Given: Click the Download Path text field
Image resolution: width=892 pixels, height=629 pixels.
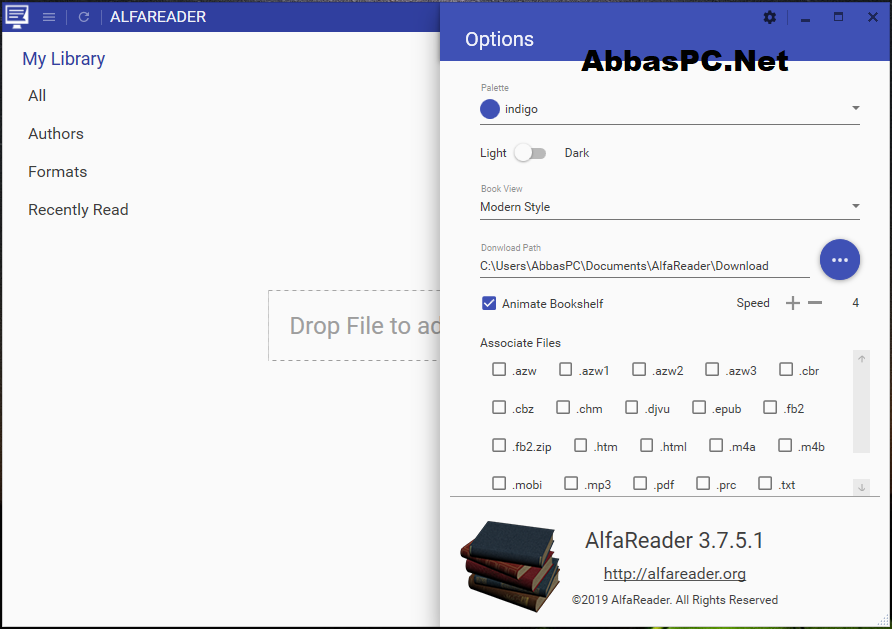Looking at the screenshot, I should [645, 266].
